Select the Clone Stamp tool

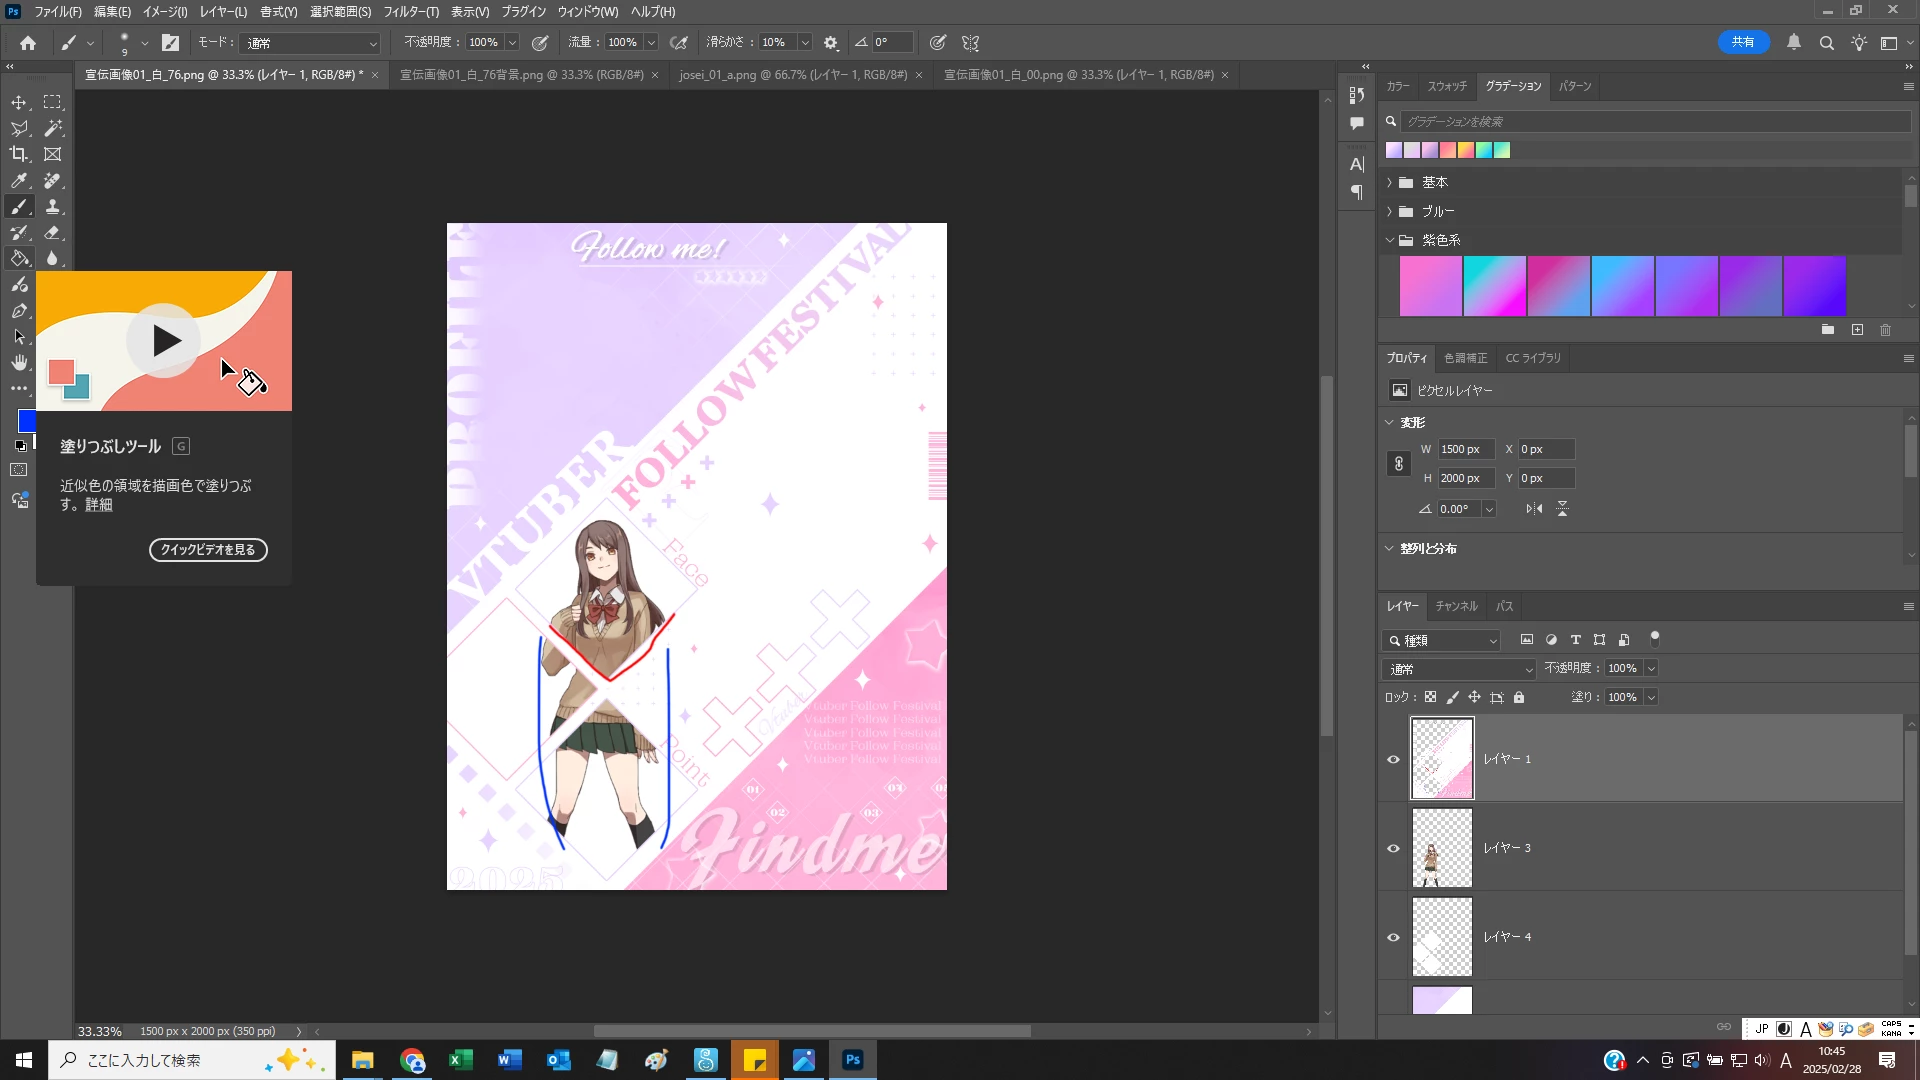tap(53, 207)
